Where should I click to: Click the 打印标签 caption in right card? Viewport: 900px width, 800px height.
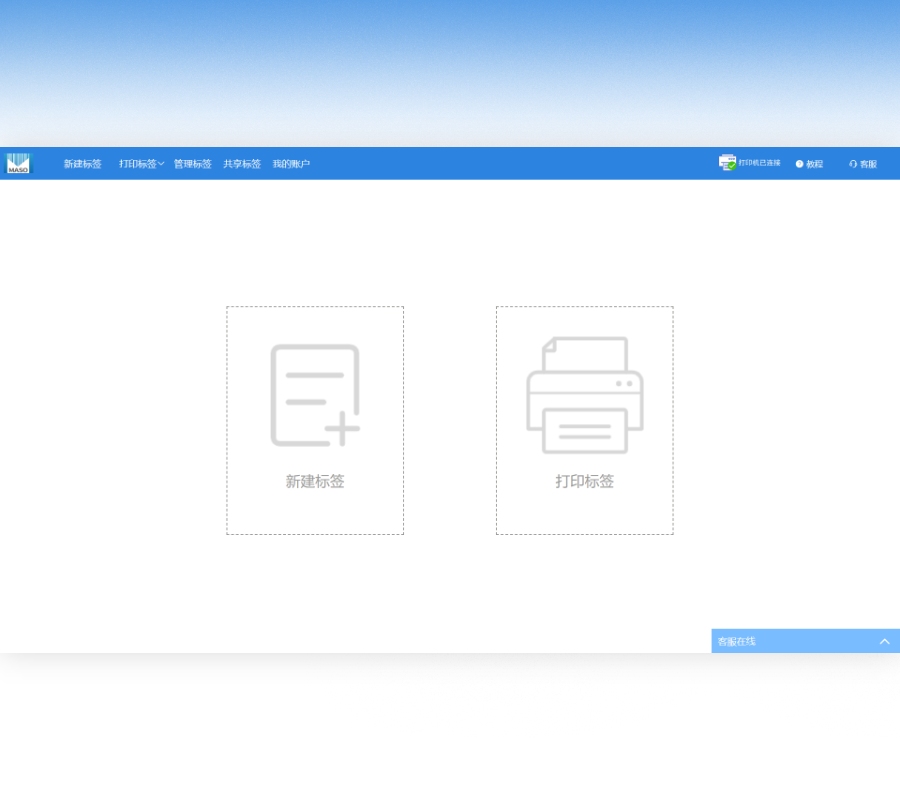coord(585,481)
